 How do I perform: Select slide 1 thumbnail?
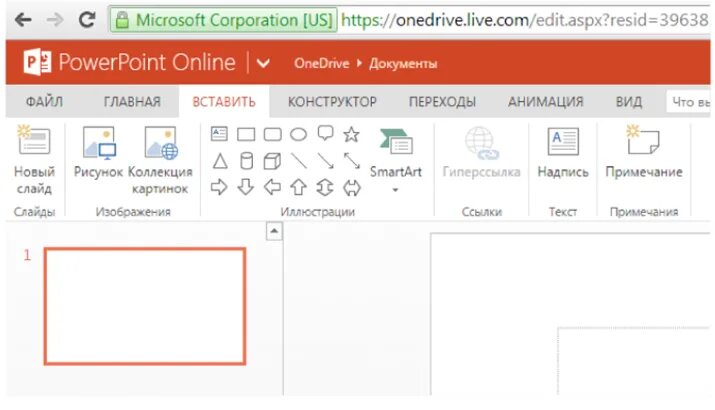145,306
